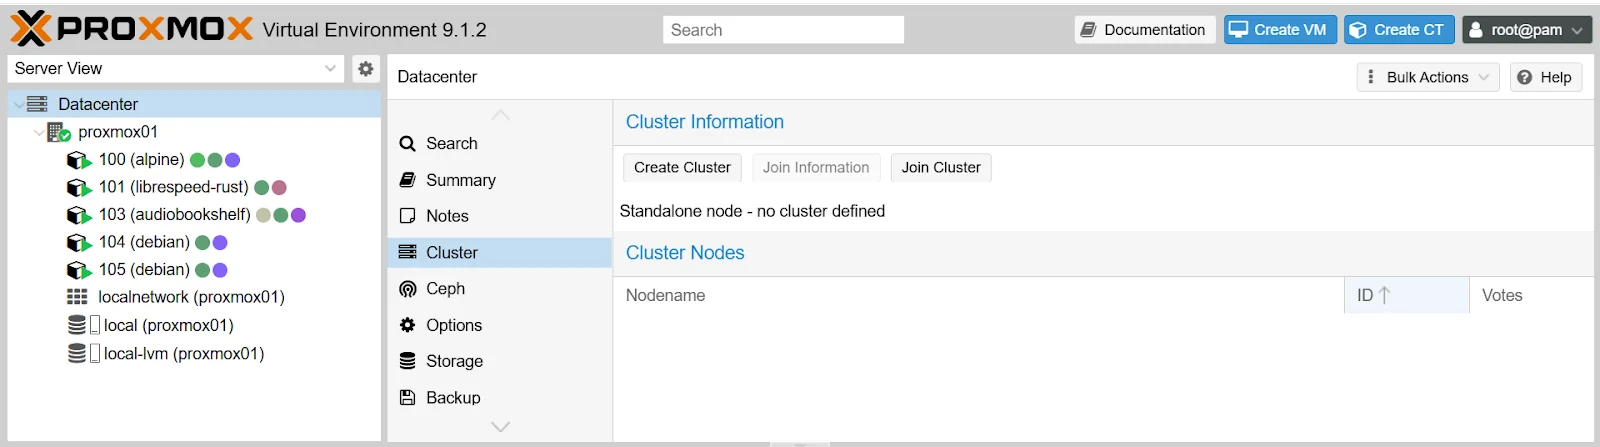Click storage icon for local (proxmox01)
Viewport: 1600px width, 447px height.
point(77,325)
